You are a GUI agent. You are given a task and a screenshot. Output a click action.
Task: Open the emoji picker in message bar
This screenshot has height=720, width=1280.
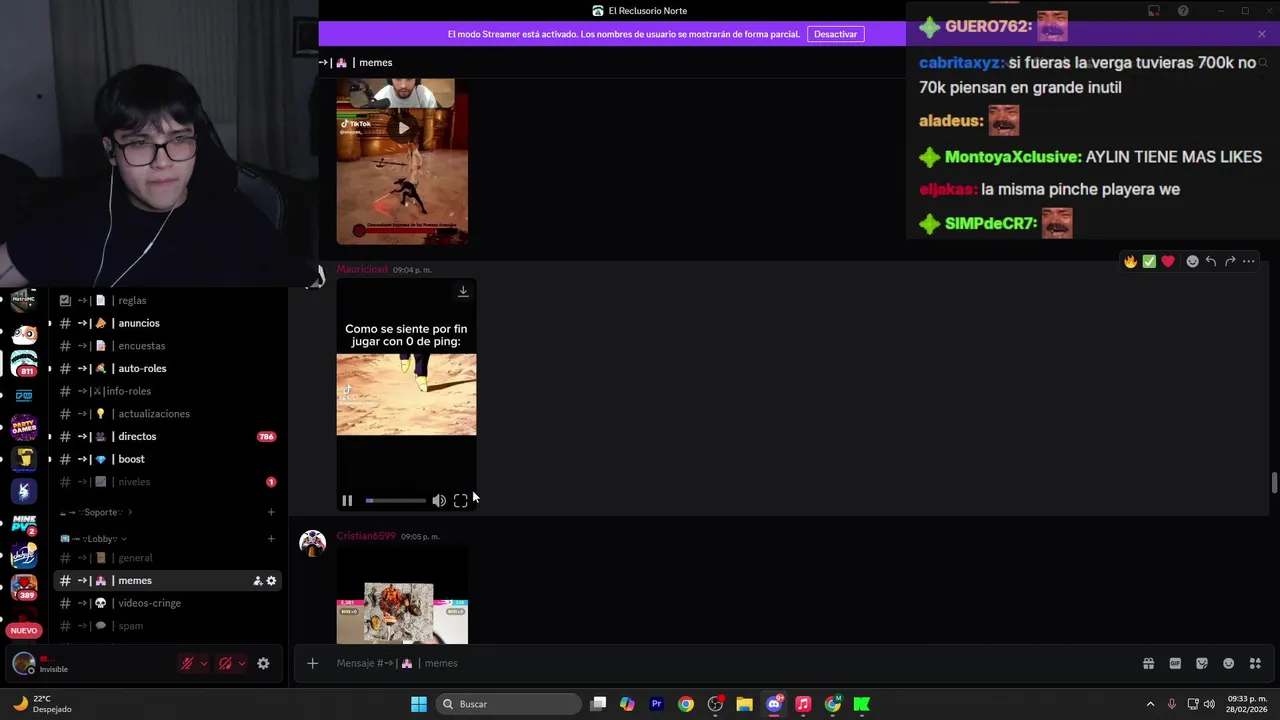pos(1228,663)
